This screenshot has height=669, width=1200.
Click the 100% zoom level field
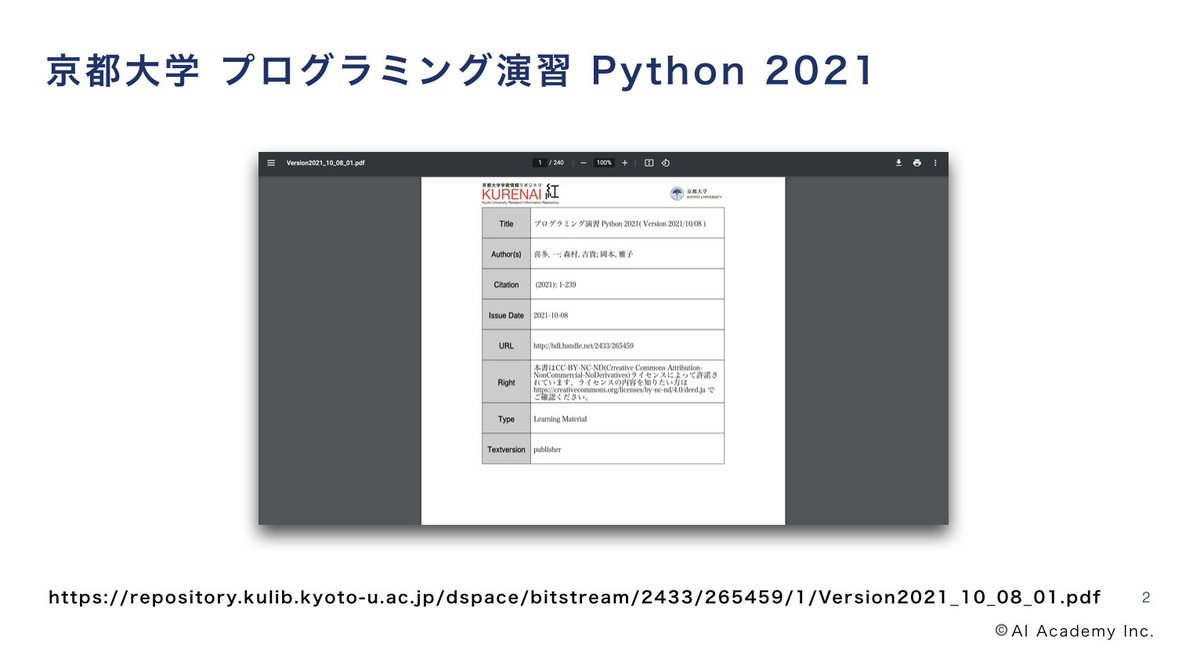point(604,162)
